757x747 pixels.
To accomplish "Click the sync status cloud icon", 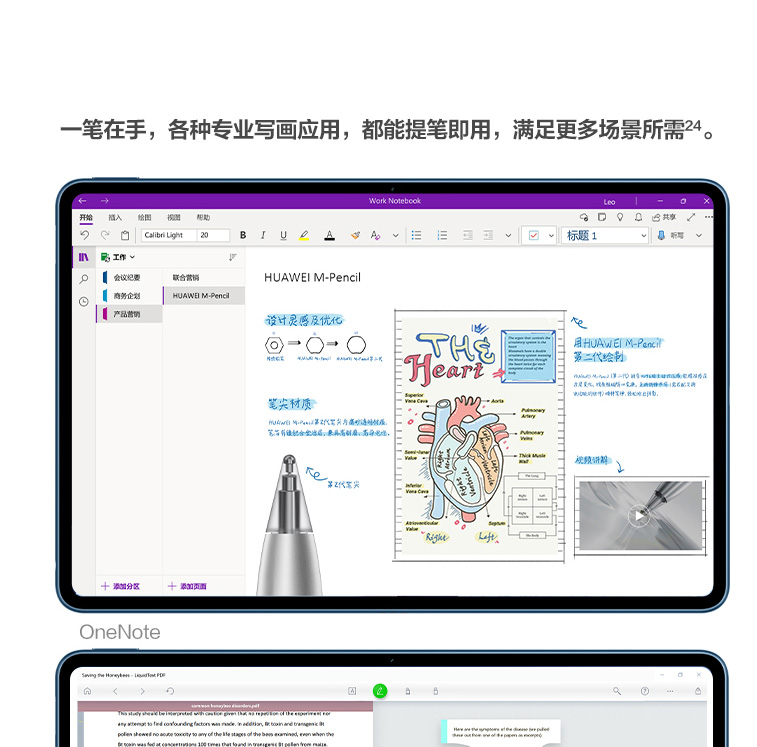I will click(x=584, y=217).
